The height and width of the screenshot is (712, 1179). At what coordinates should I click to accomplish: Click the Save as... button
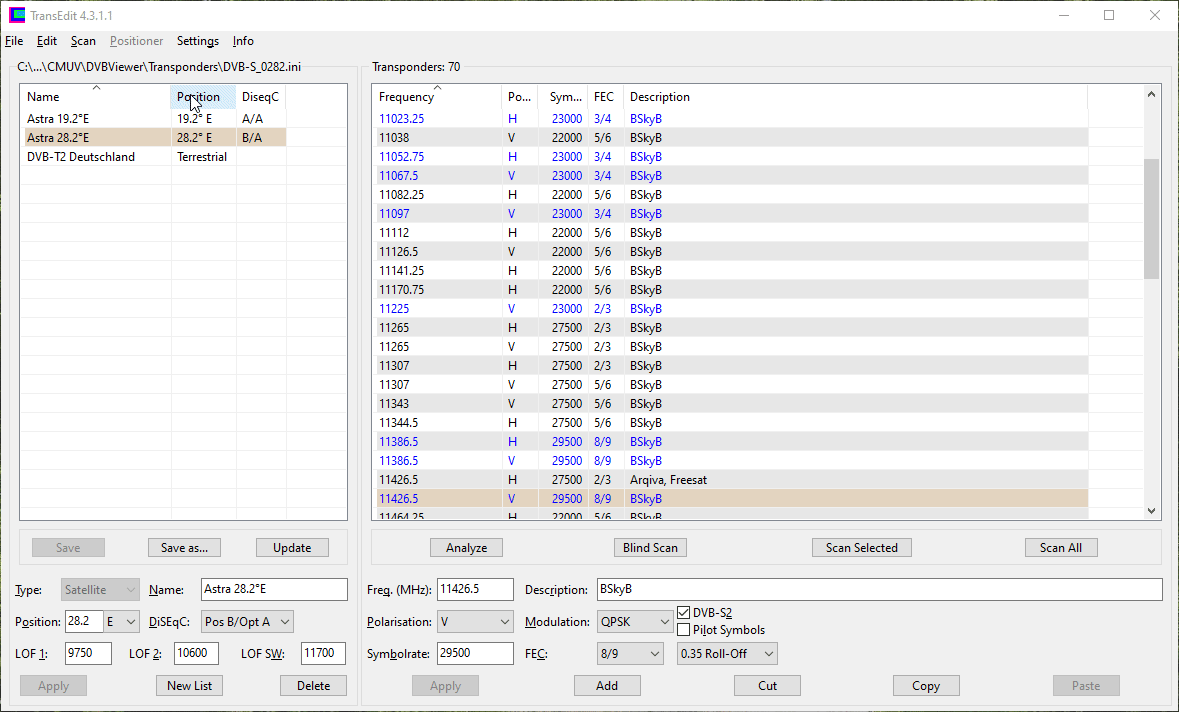pyautogui.click(x=184, y=548)
